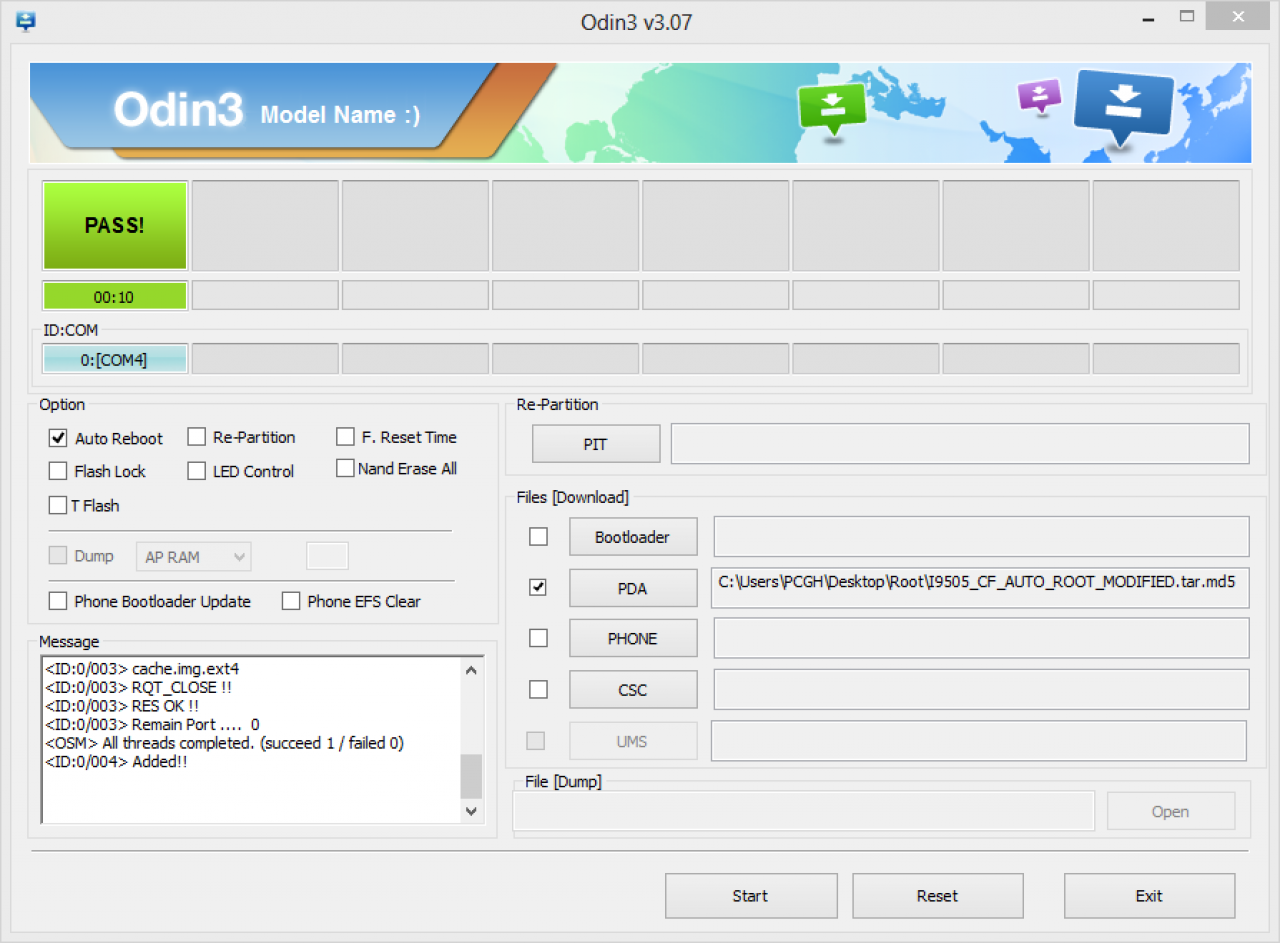Click the 'RQT_CLOSE !!' log line
This screenshot has width=1280, height=943.
point(139,687)
